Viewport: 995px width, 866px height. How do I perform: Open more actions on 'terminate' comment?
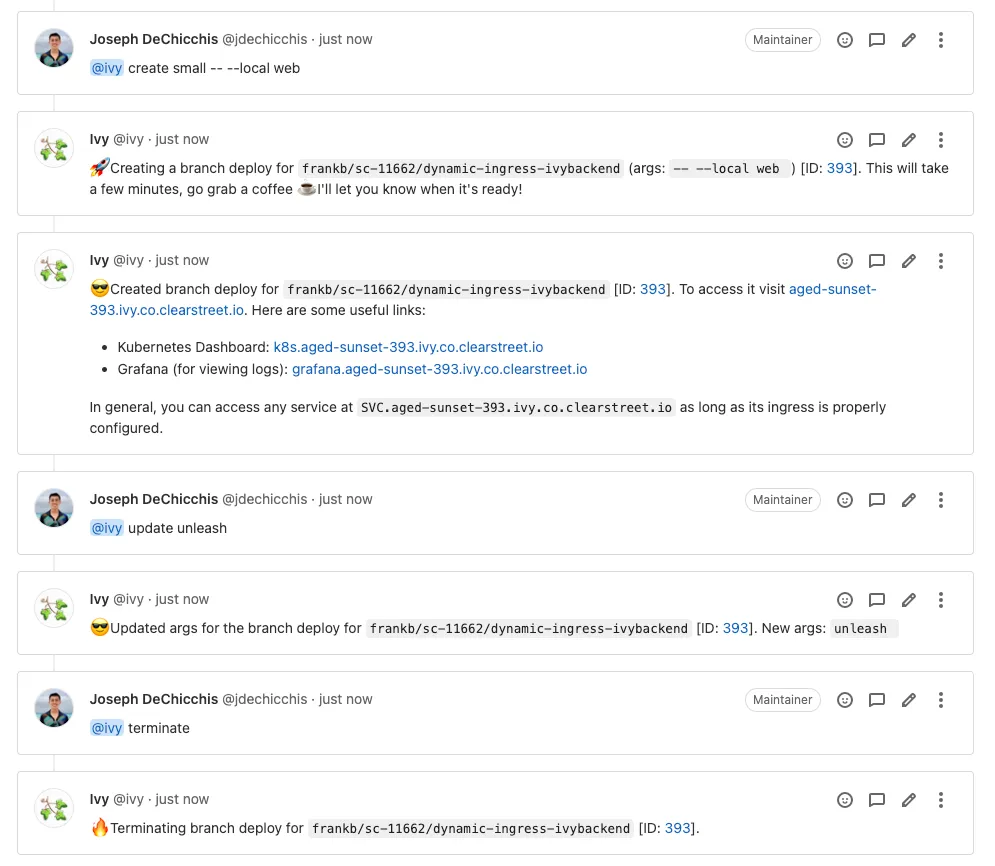coord(941,700)
